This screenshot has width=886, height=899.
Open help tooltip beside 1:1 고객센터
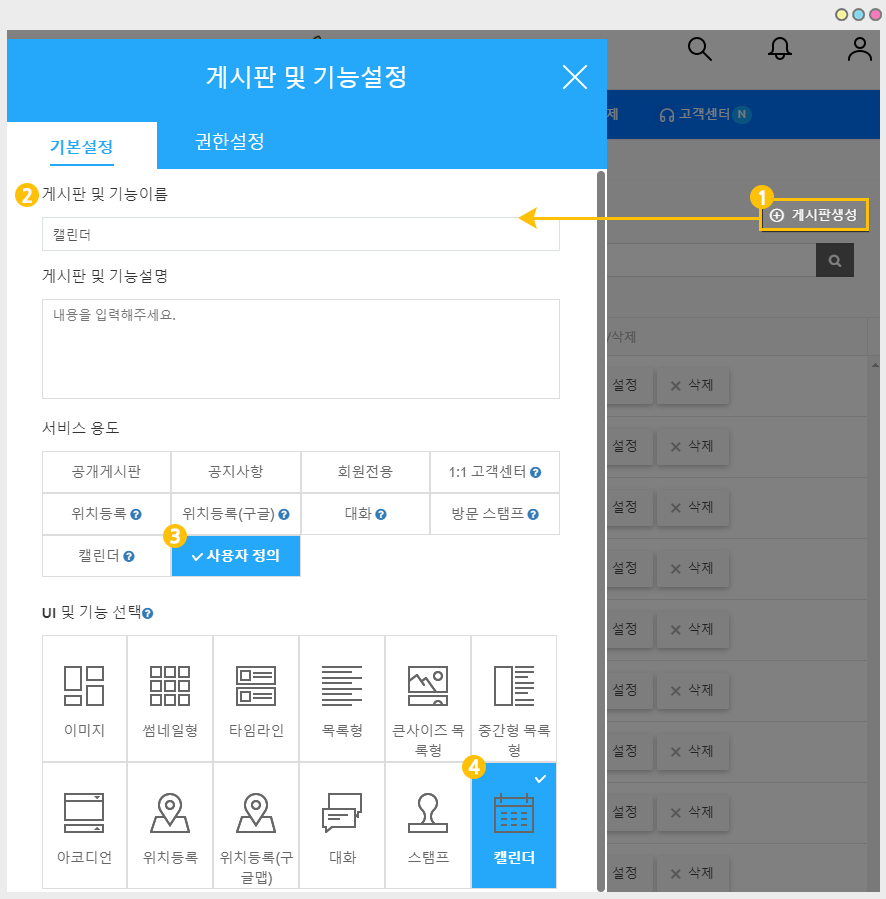pyautogui.click(x=536, y=472)
